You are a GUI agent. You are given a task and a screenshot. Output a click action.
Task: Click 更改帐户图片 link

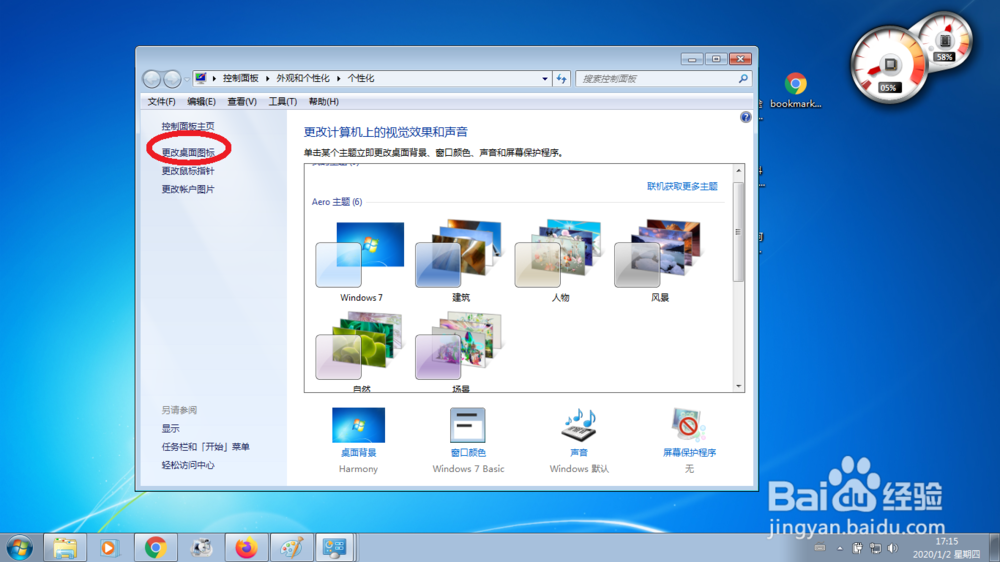tap(188, 189)
